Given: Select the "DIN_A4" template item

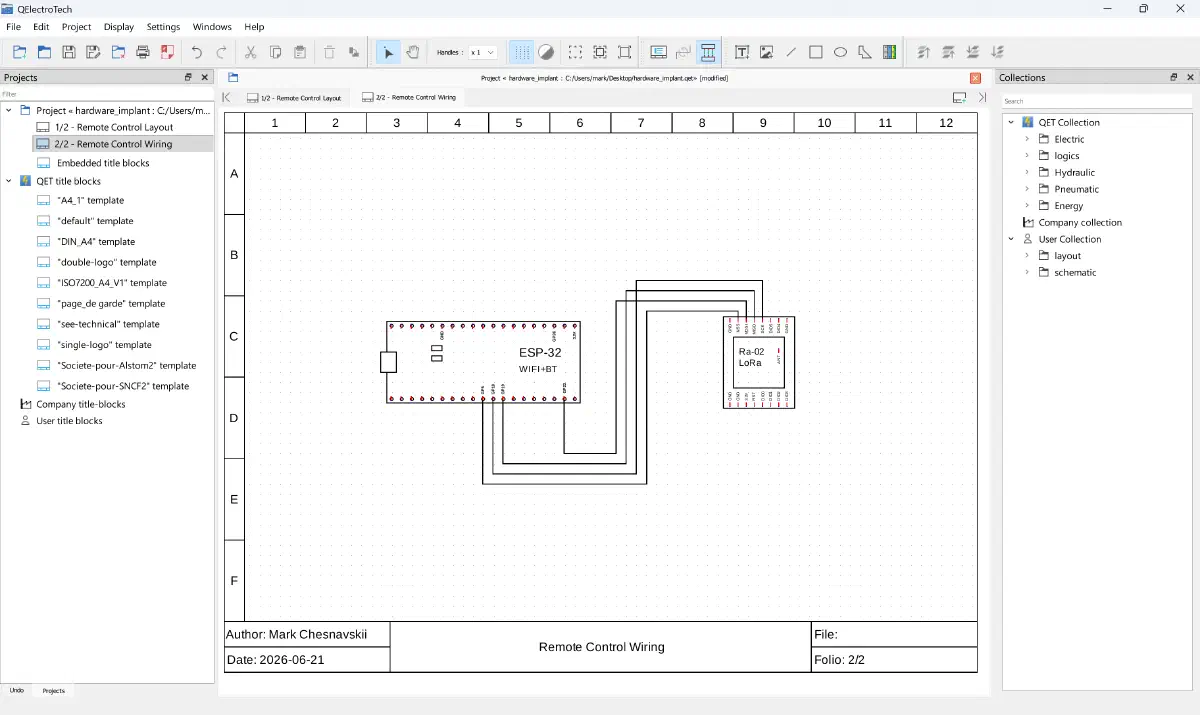Looking at the screenshot, I should tap(96, 242).
